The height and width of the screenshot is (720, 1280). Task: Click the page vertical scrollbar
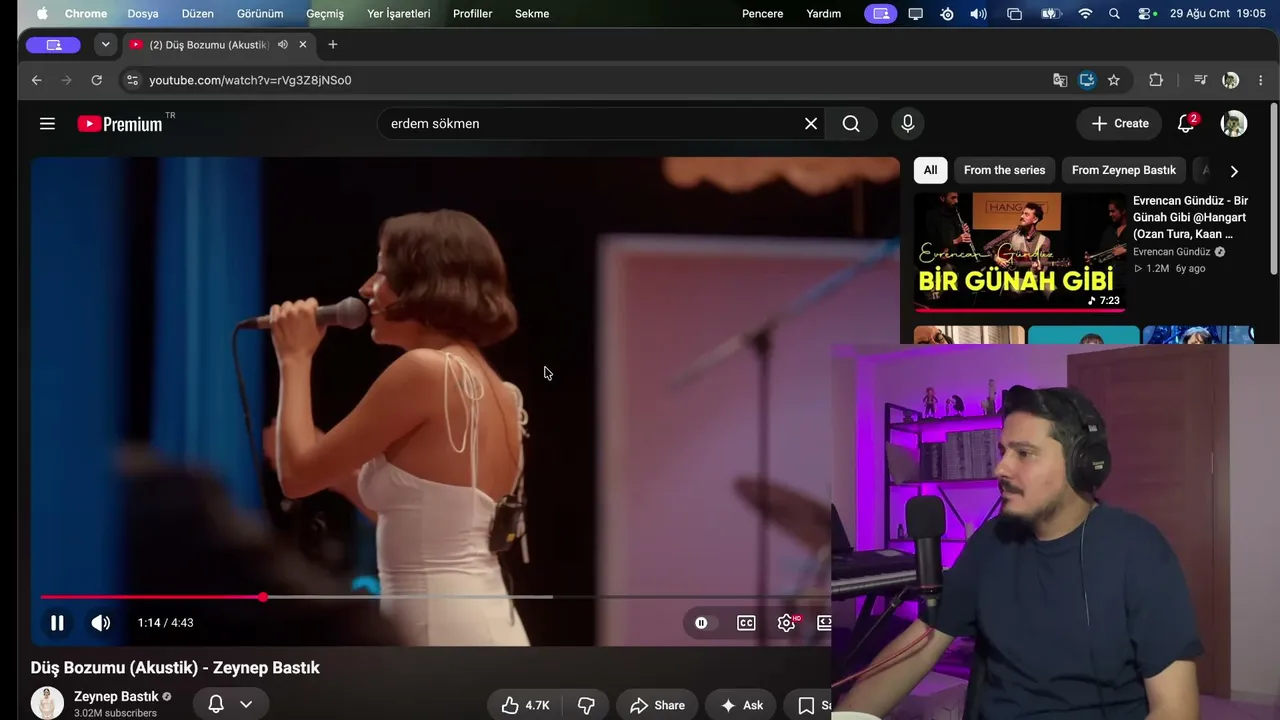click(x=1273, y=188)
